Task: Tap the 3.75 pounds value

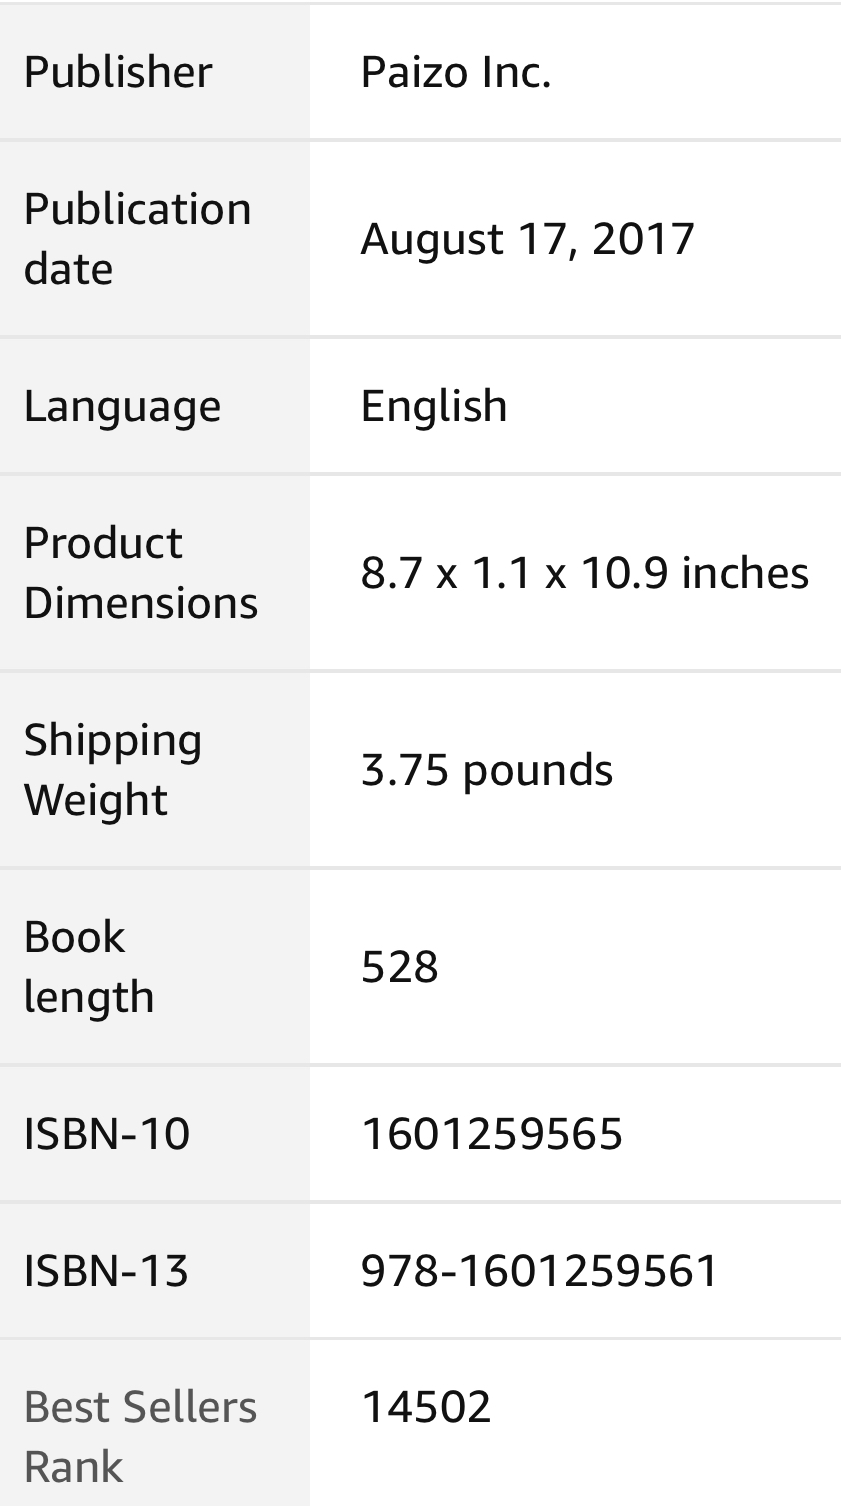Action: click(487, 771)
